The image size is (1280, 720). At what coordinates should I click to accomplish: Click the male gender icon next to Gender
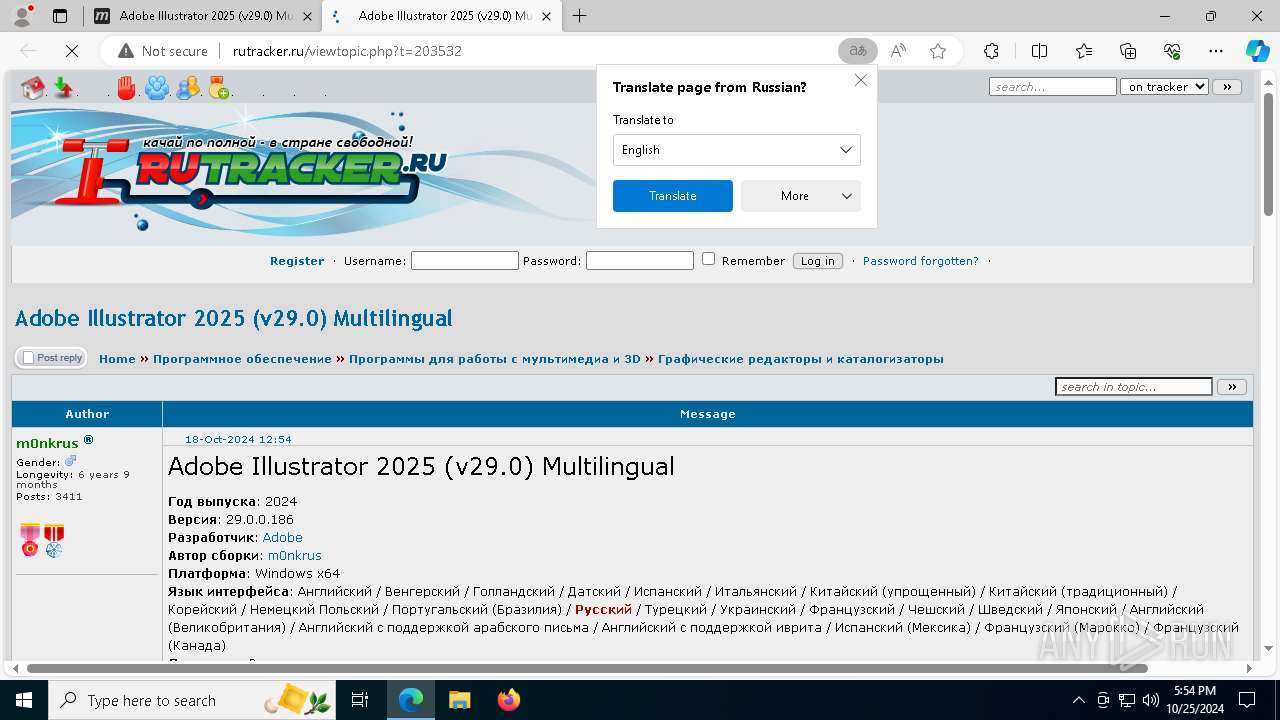coord(70,461)
